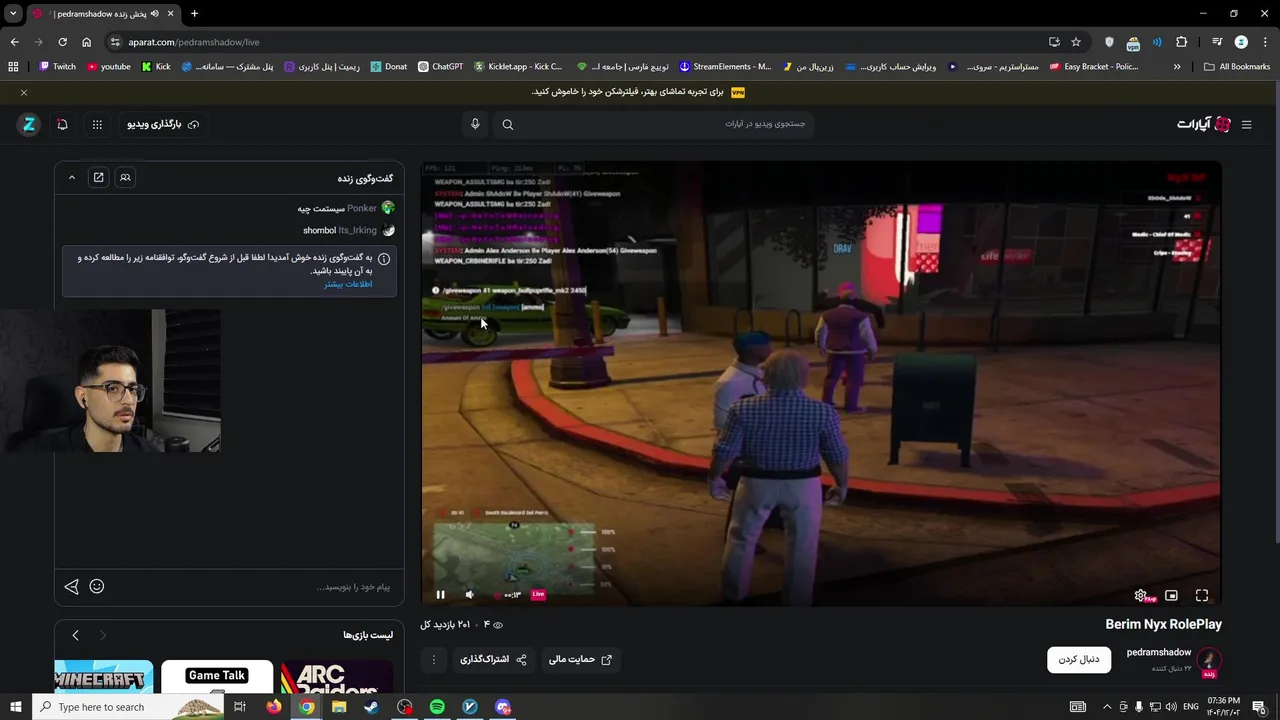Open notifications bell icon
Image resolution: width=1280 pixels, height=720 pixels.
[62, 124]
